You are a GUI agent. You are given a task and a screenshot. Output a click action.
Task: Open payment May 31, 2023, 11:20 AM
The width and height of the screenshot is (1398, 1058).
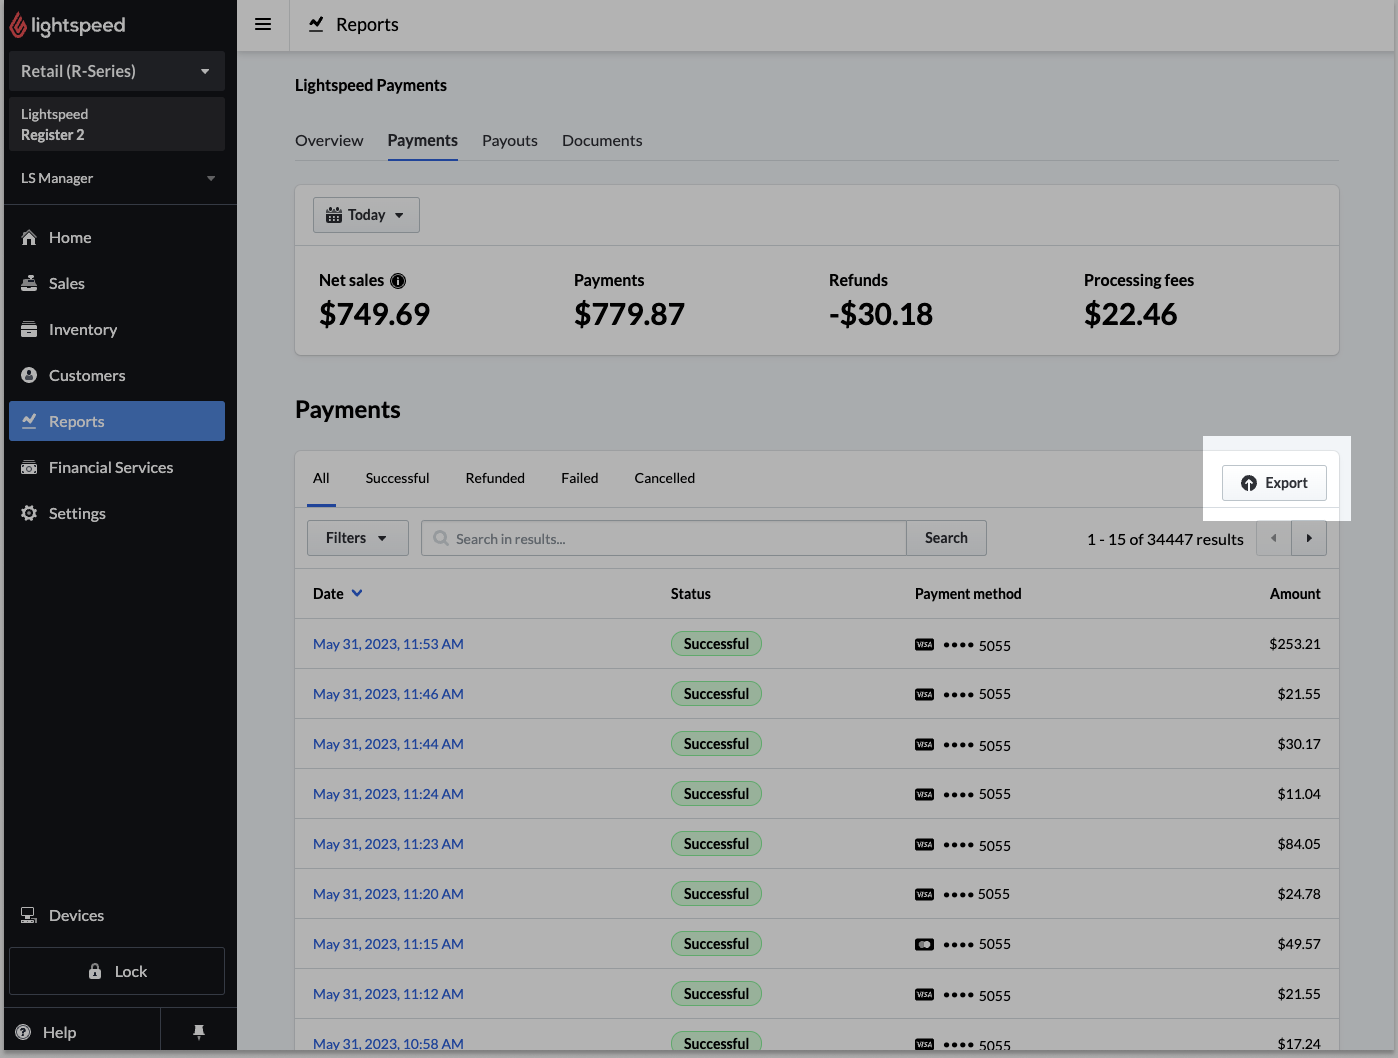[x=388, y=894]
